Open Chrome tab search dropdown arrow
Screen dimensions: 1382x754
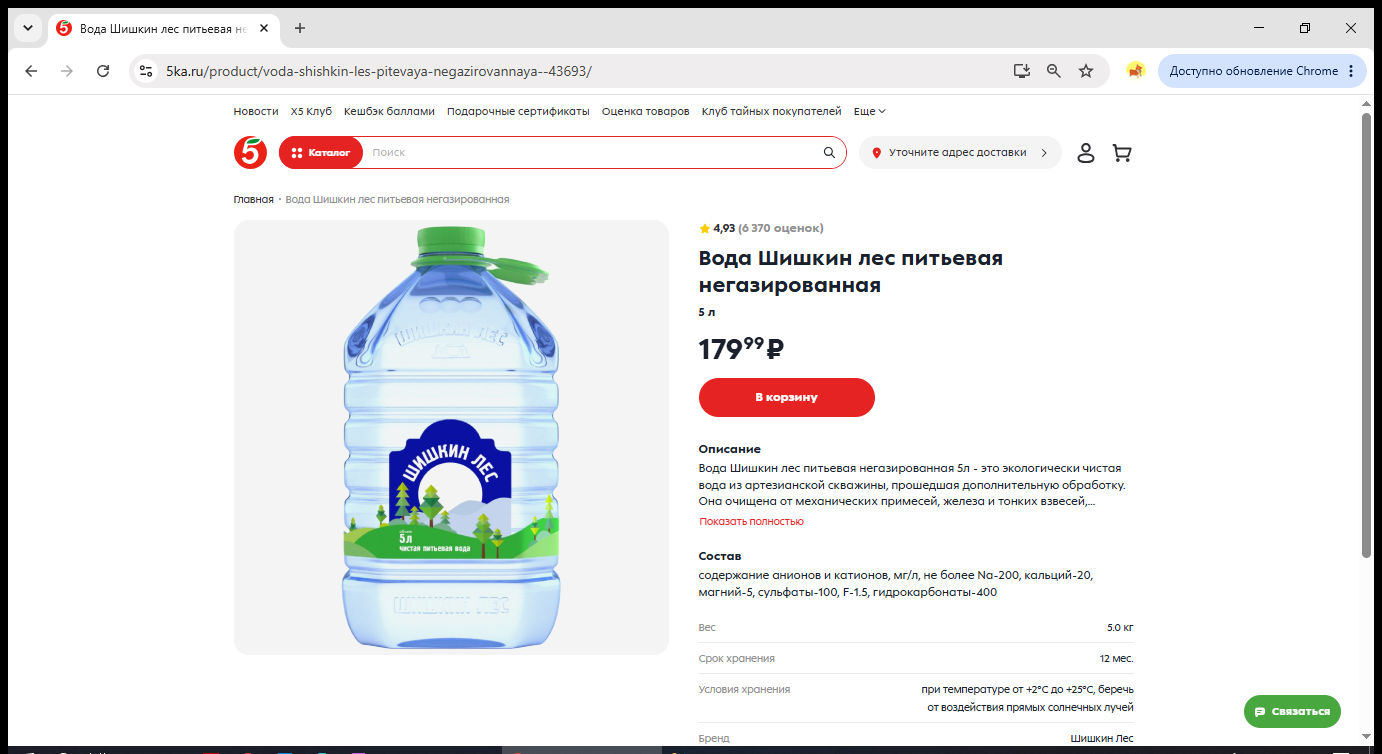click(27, 28)
